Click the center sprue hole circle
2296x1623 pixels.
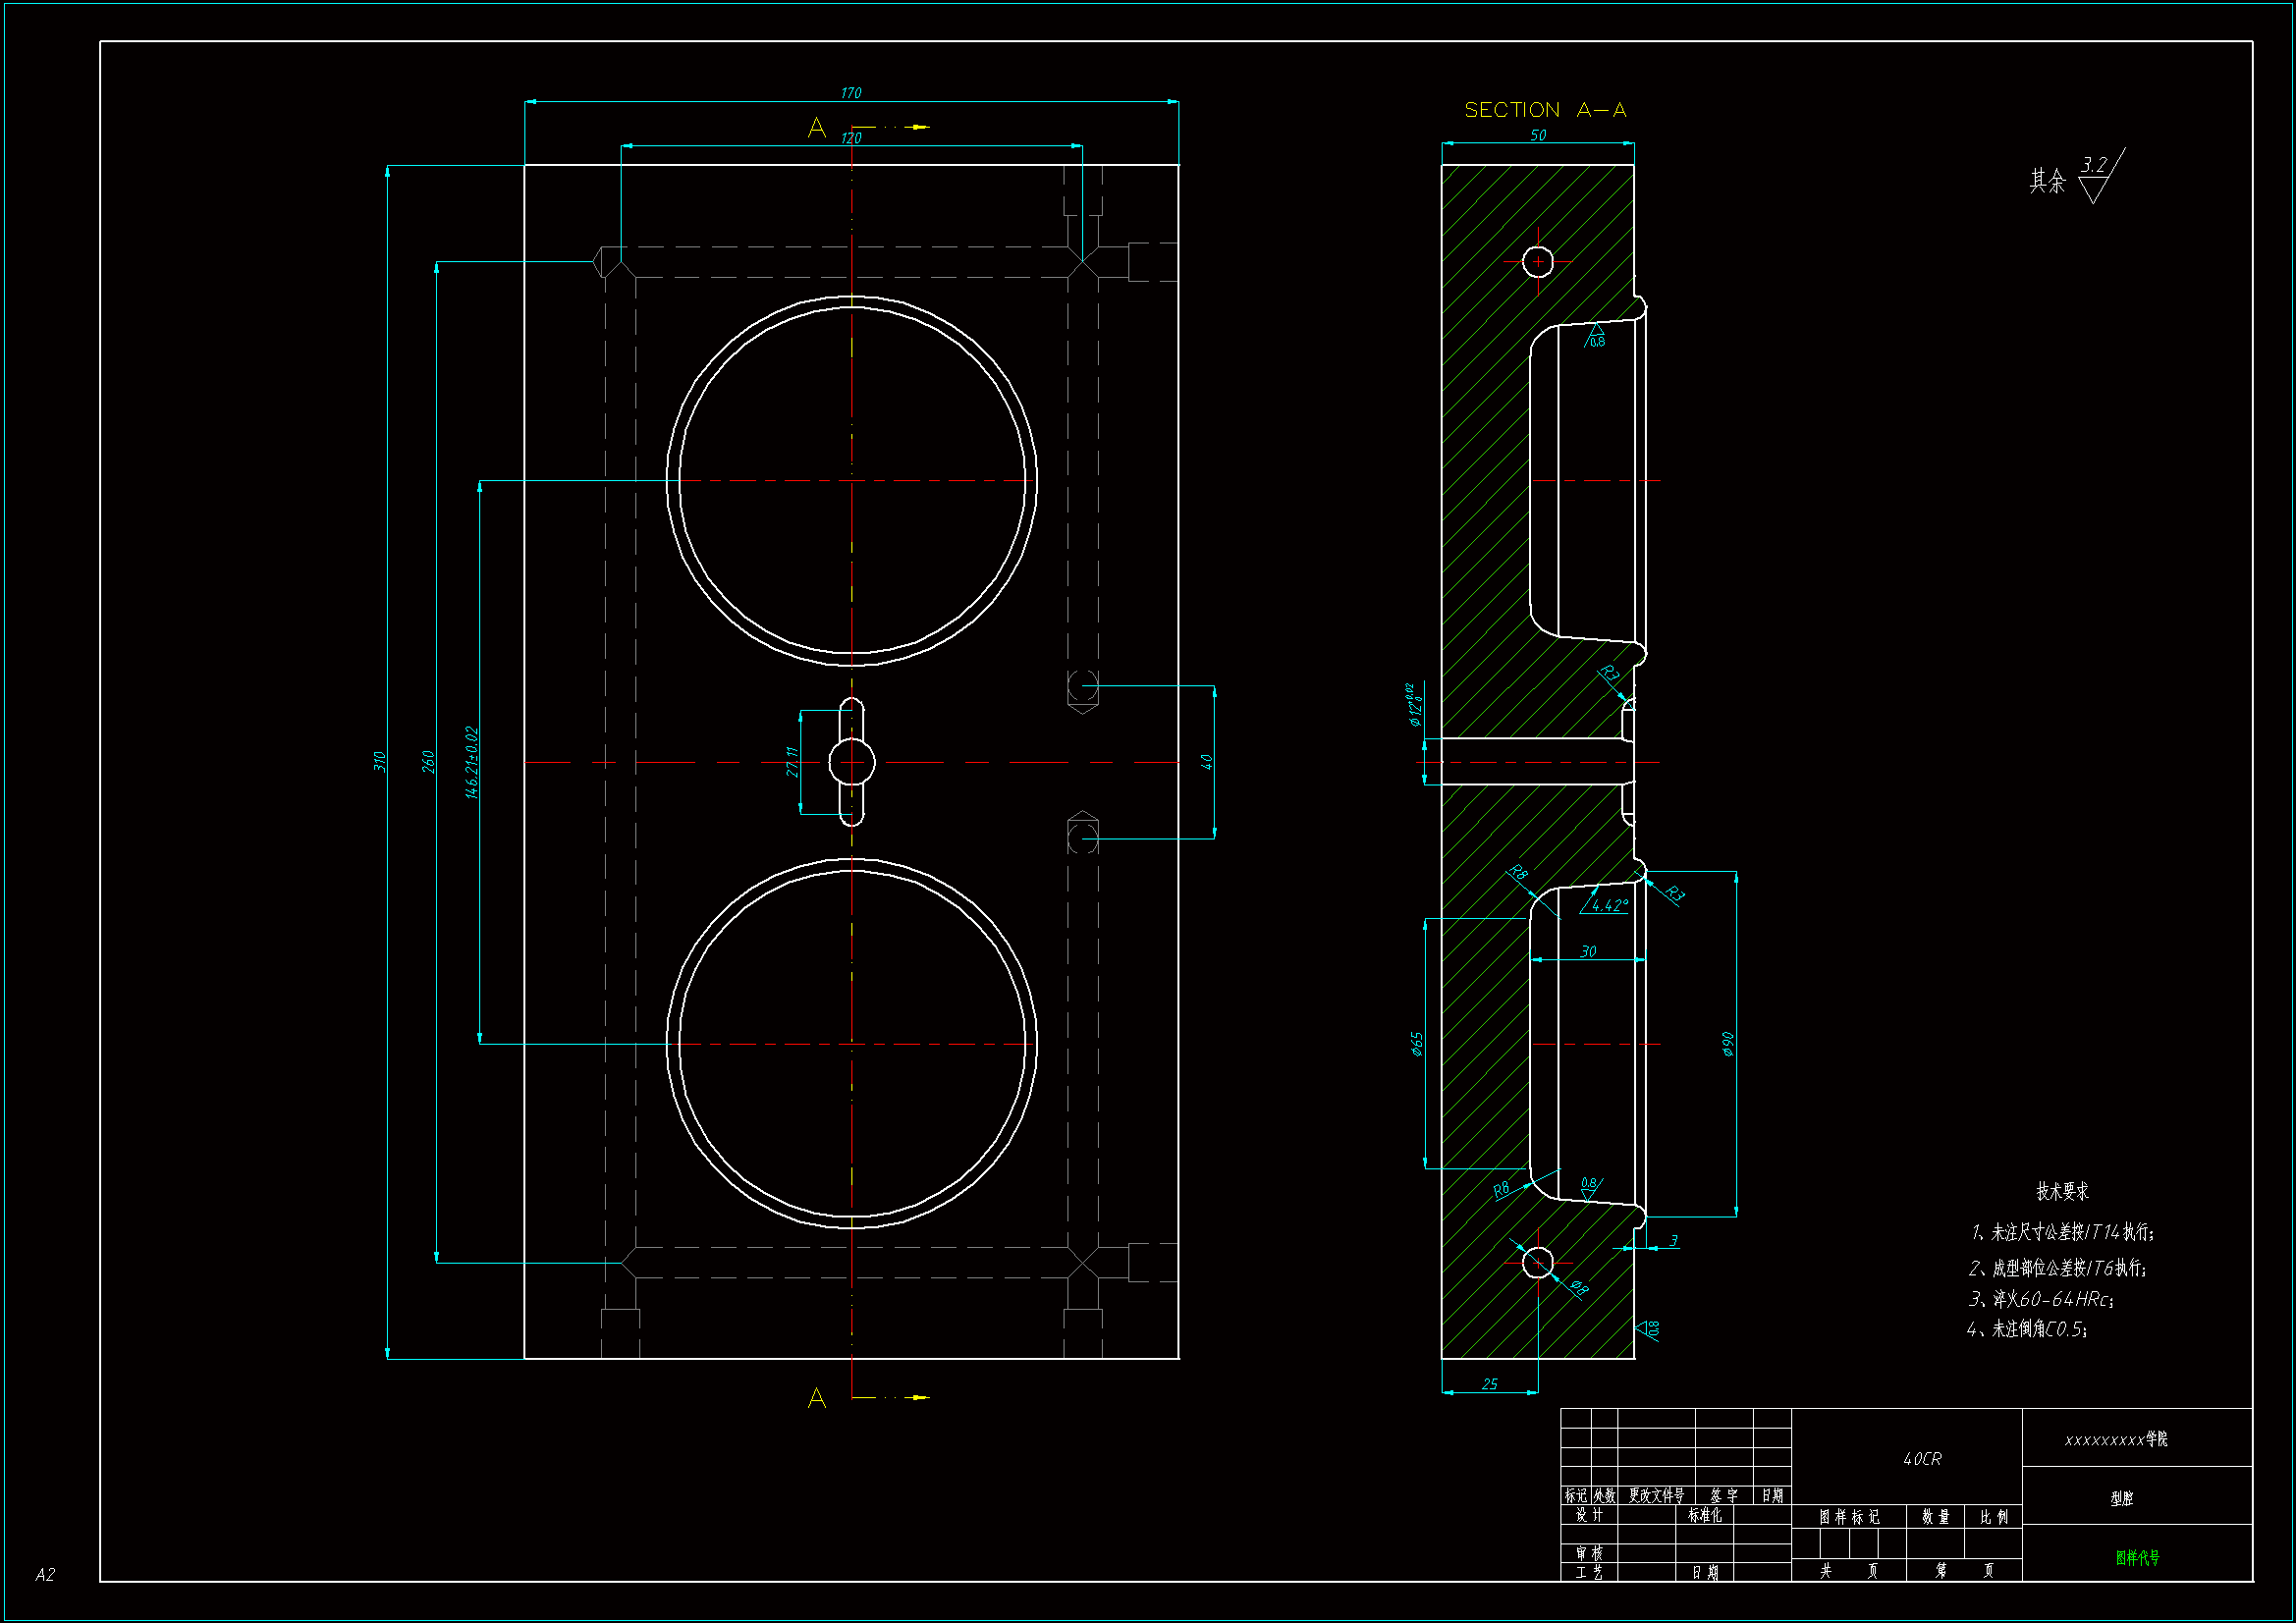pos(852,763)
